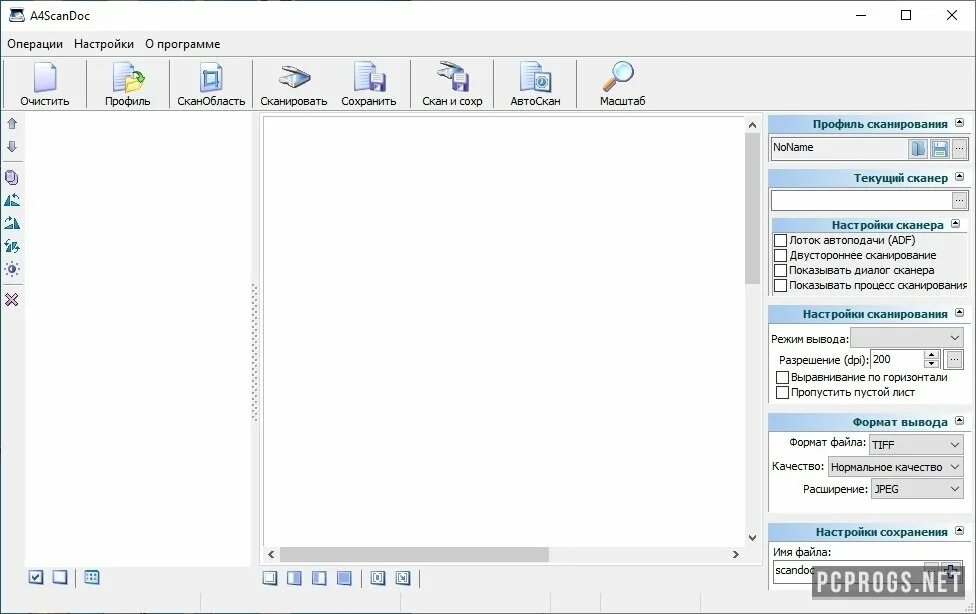
Task: Click the flip/rotate 180 icon
Action: [x=12, y=246]
